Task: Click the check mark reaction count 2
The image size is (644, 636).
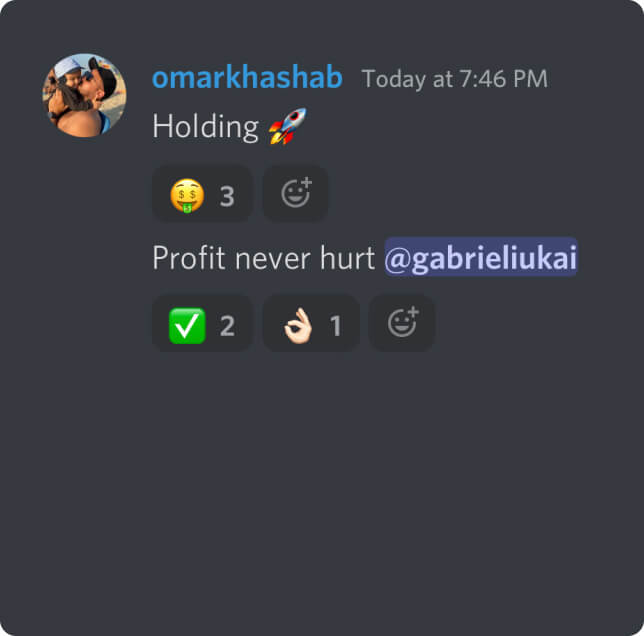Action: pyautogui.click(x=227, y=326)
